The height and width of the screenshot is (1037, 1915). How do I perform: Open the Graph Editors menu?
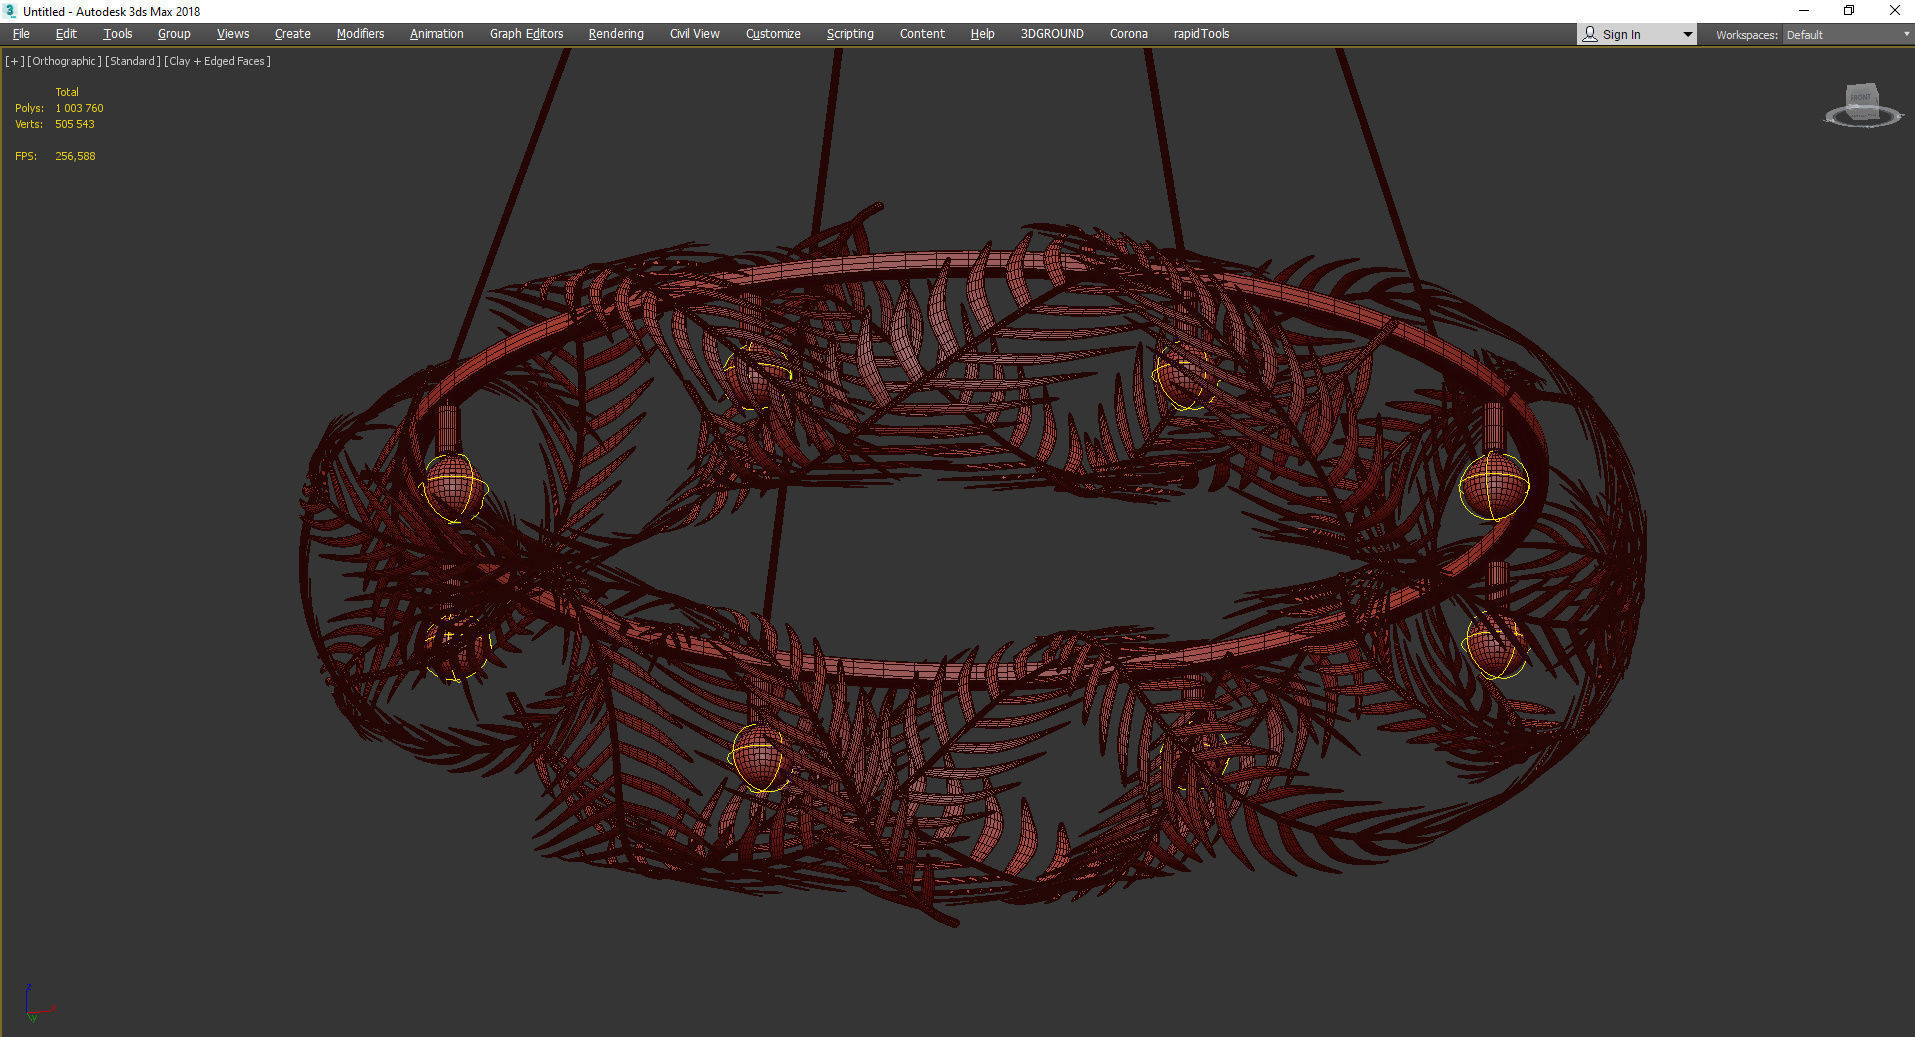(527, 34)
